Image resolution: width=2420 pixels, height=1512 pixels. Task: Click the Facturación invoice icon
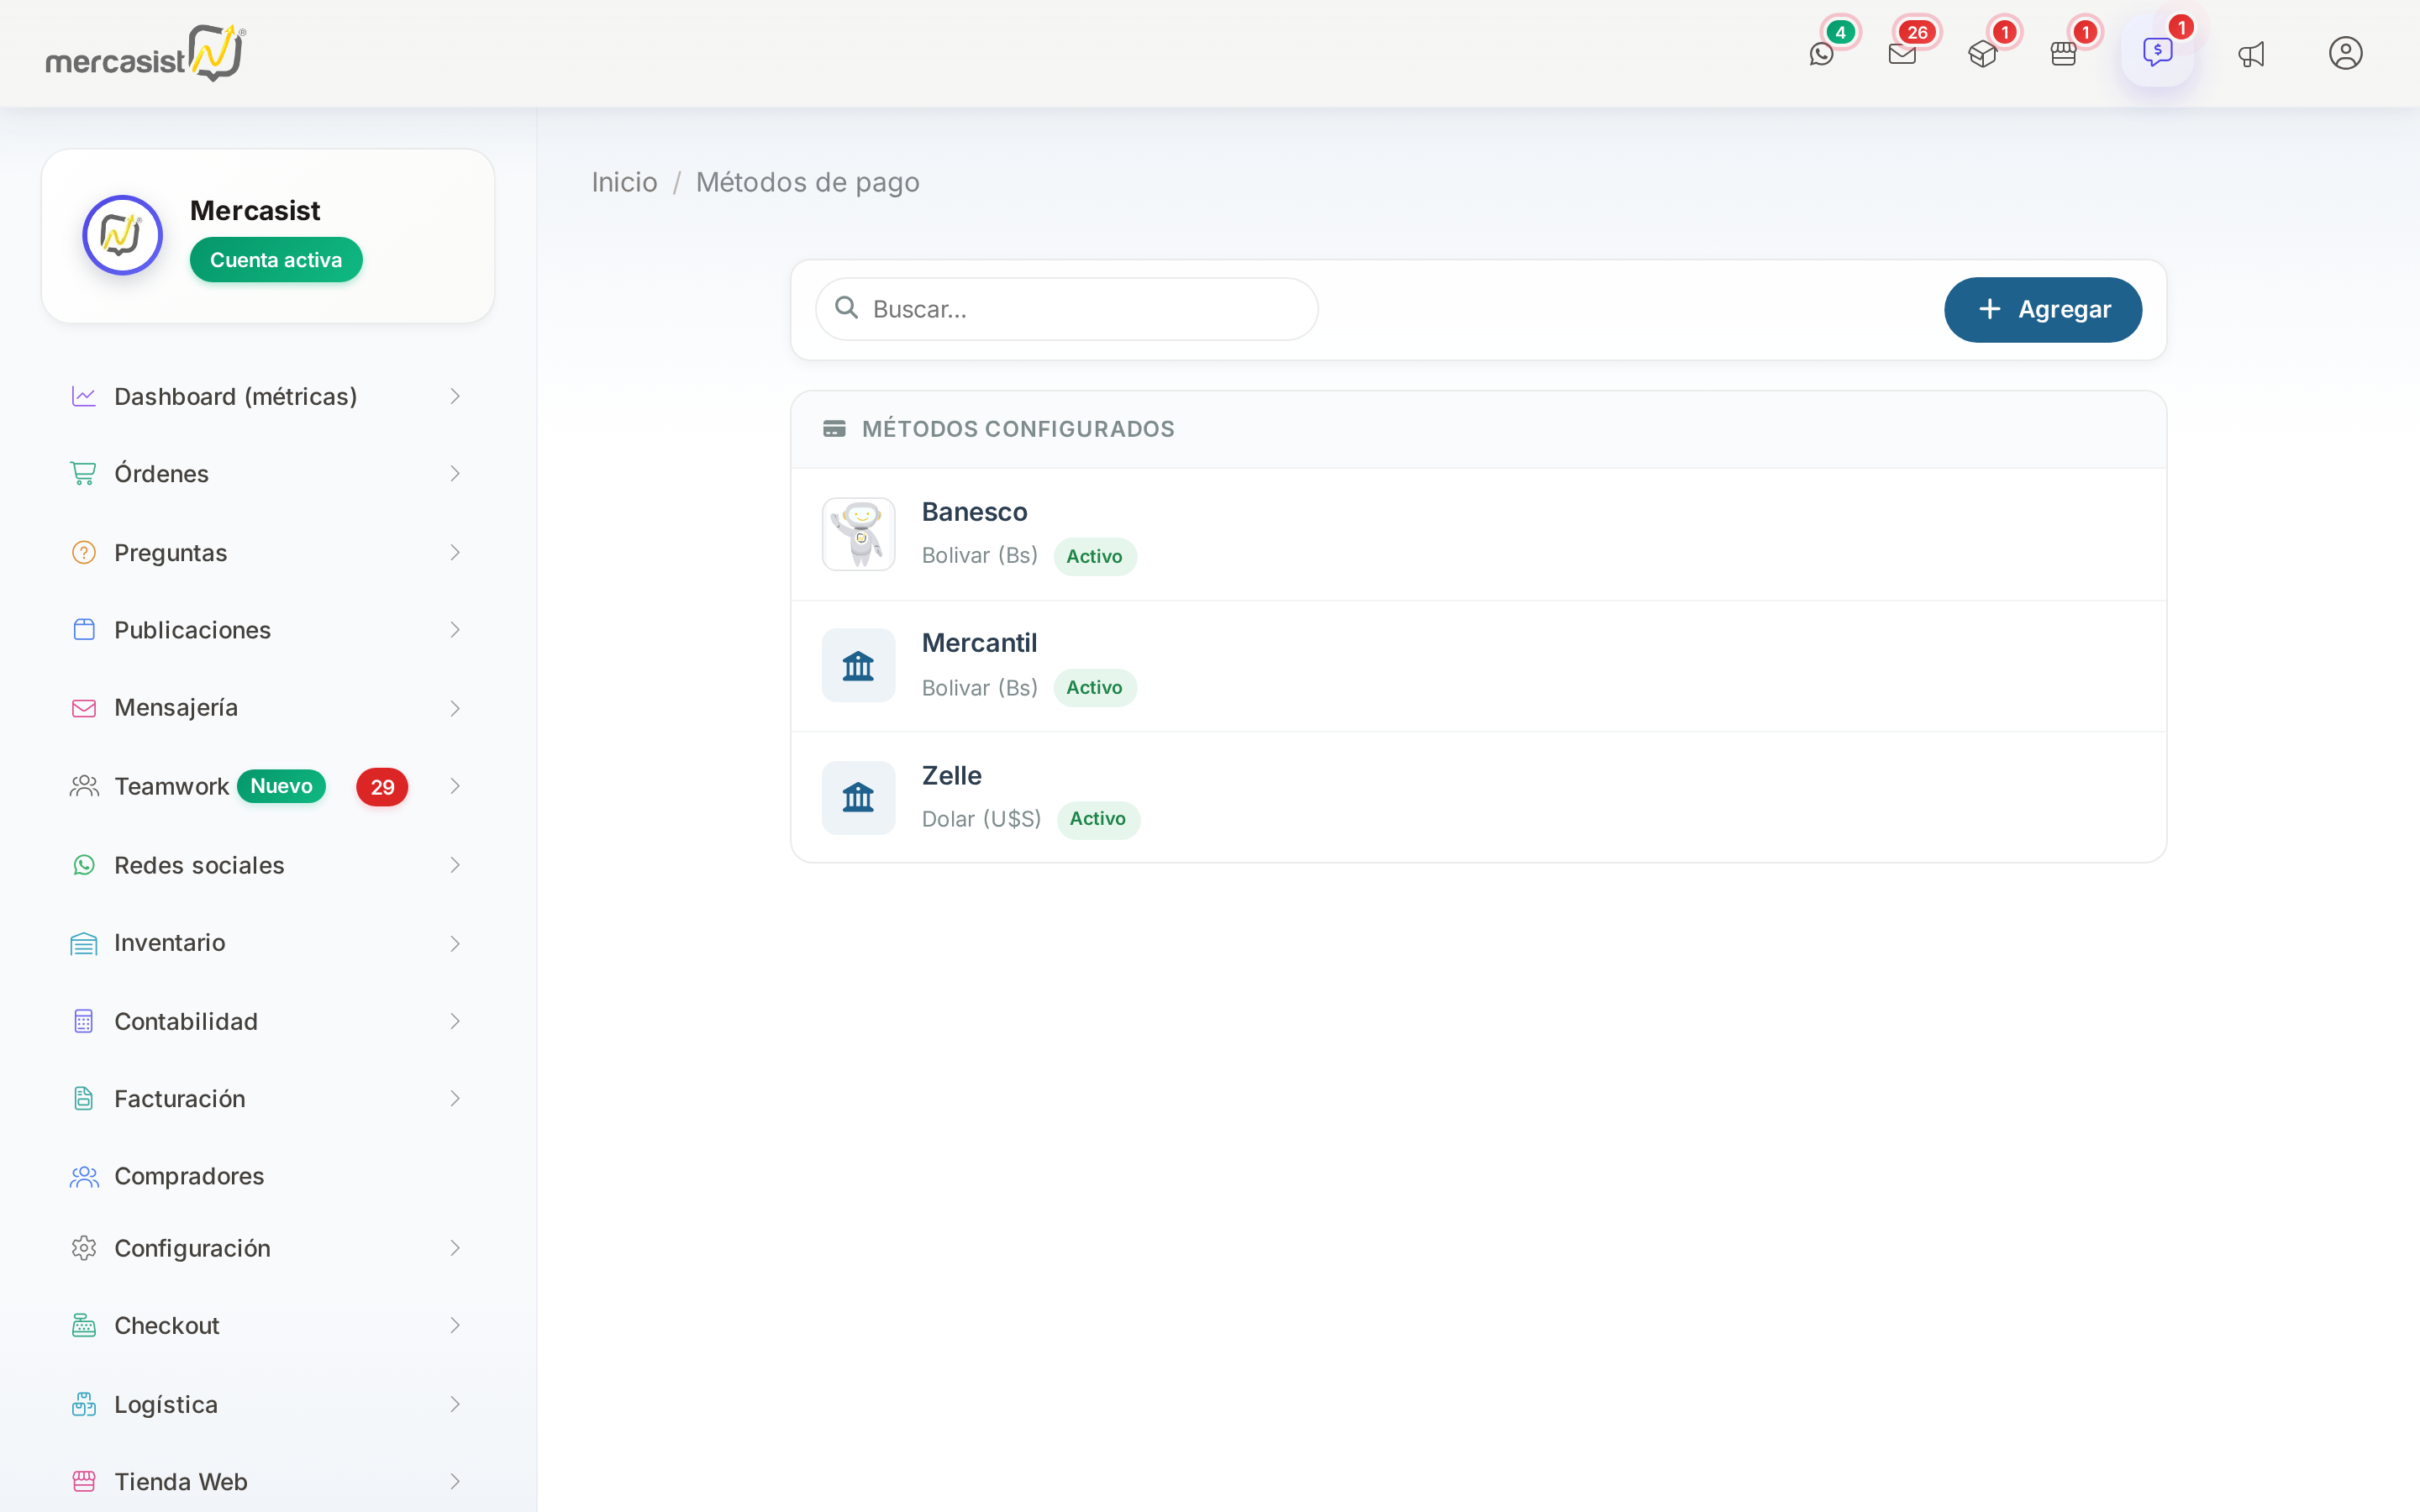coord(84,1099)
